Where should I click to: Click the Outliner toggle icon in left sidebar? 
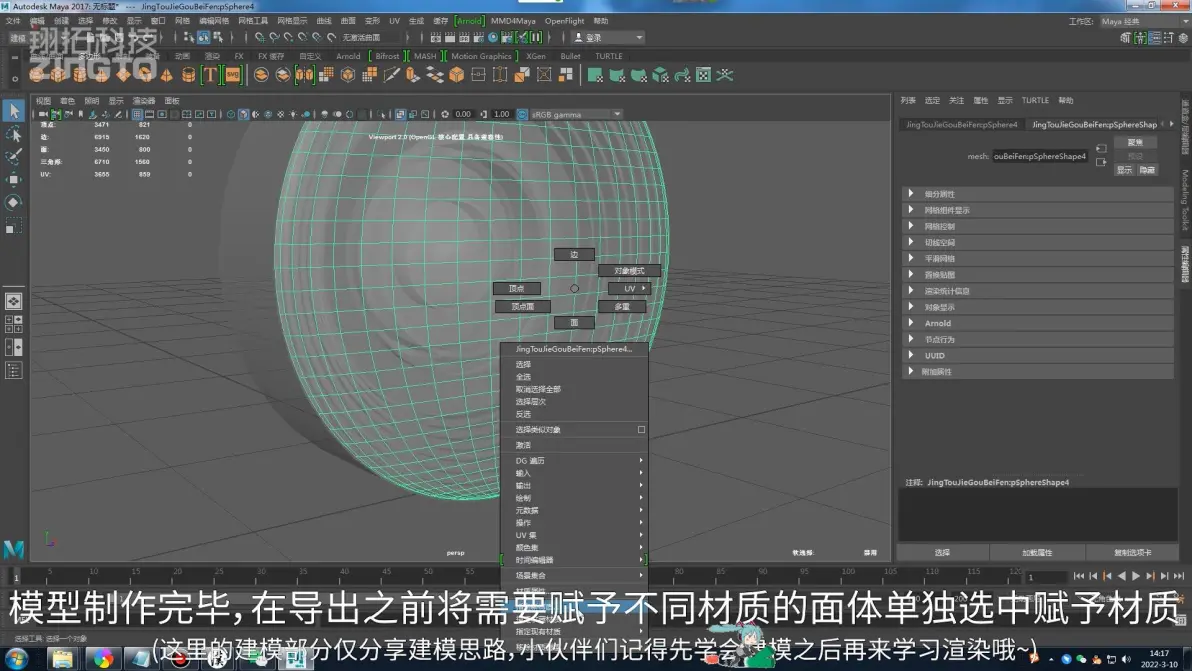(14, 370)
